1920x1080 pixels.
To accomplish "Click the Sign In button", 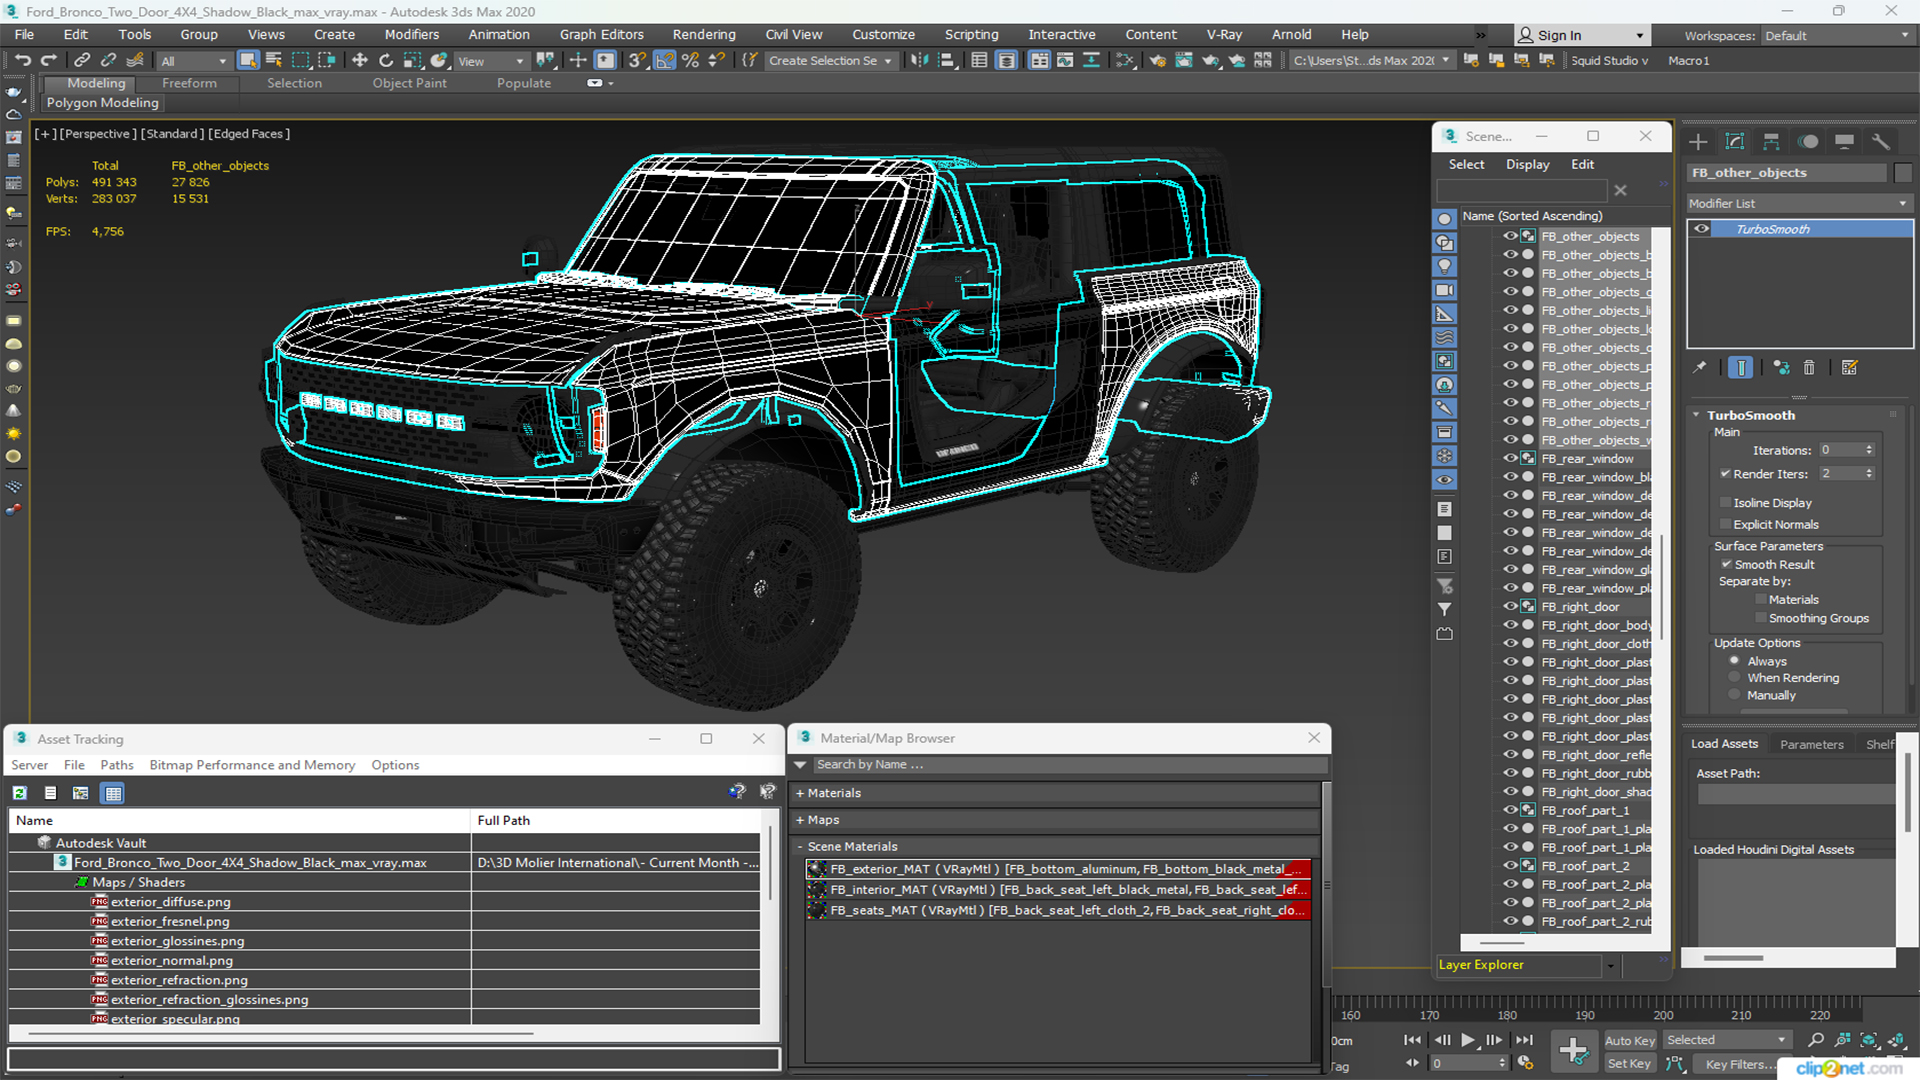I will pyautogui.click(x=1580, y=35).
